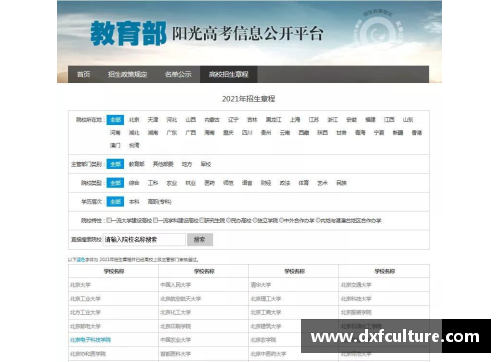500x362 pixels.
Task: Select the 高校招生章程 navigation tab
Action: [228, 74]
